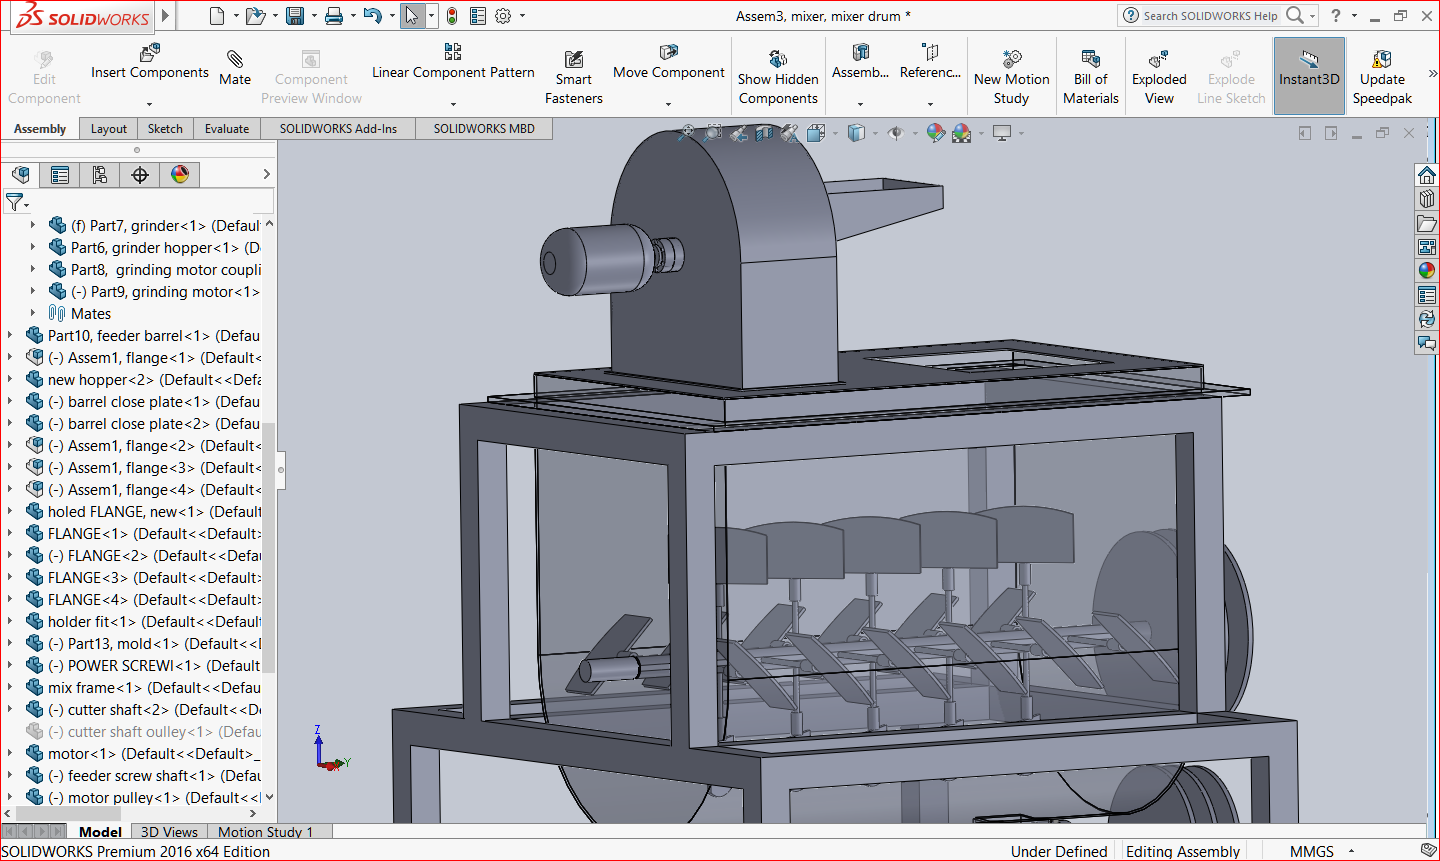The height and width of the screenshot is (861, 1440).
Task: Click Update Speedpak icon
Action: (x=1382, y=59)
